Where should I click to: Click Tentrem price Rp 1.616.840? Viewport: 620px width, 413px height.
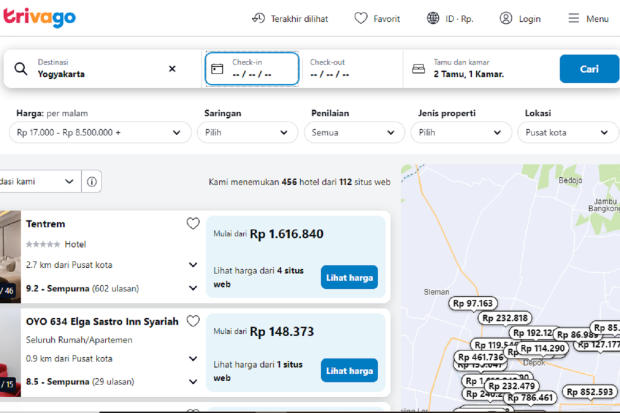tap(286, 234)
